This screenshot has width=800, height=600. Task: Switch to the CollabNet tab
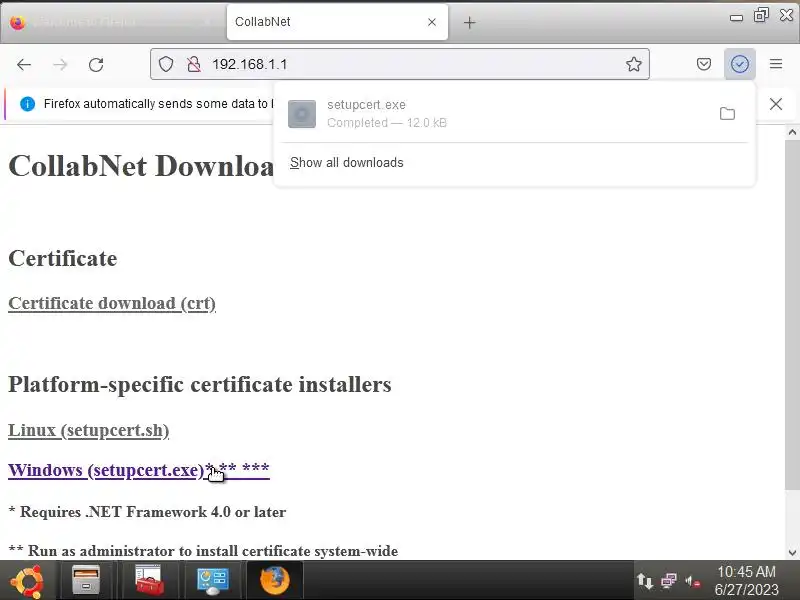[337, 22]
